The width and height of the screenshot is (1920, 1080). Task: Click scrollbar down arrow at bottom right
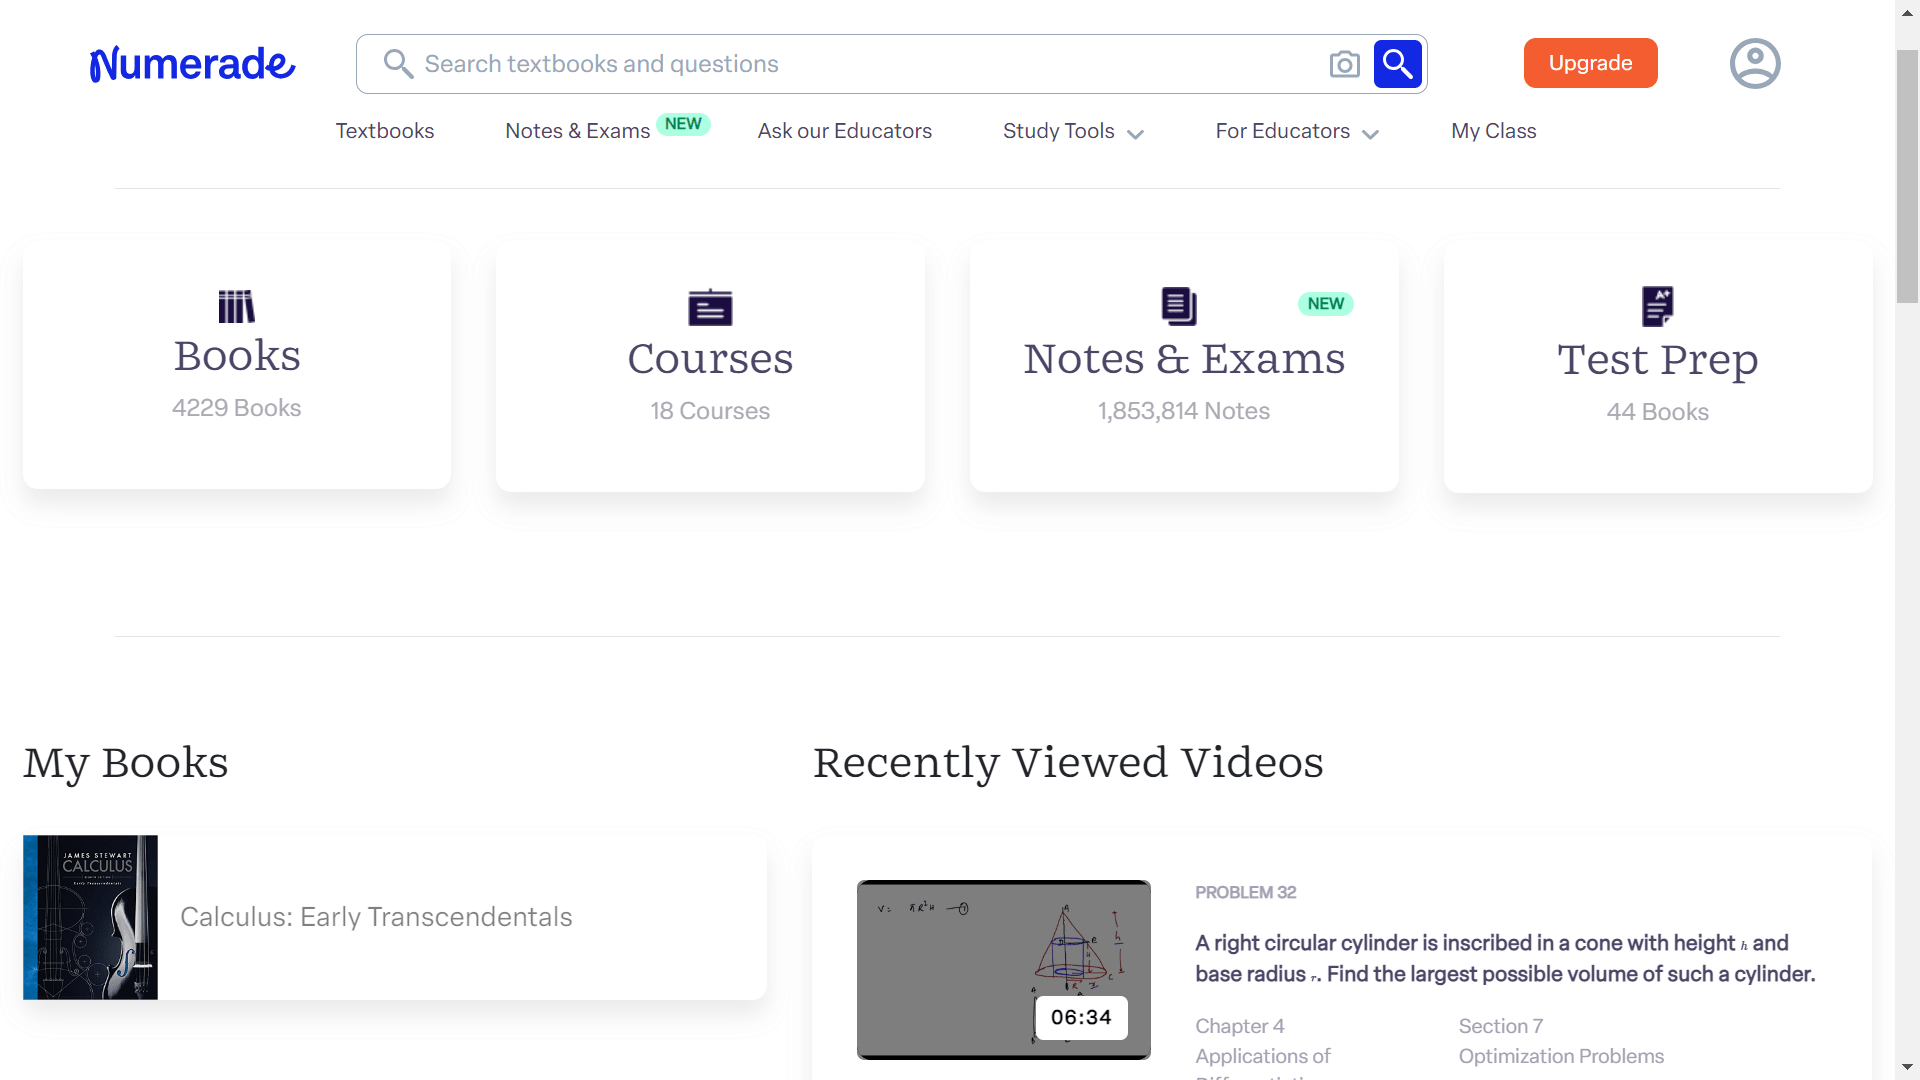tap(1907, 1067)
